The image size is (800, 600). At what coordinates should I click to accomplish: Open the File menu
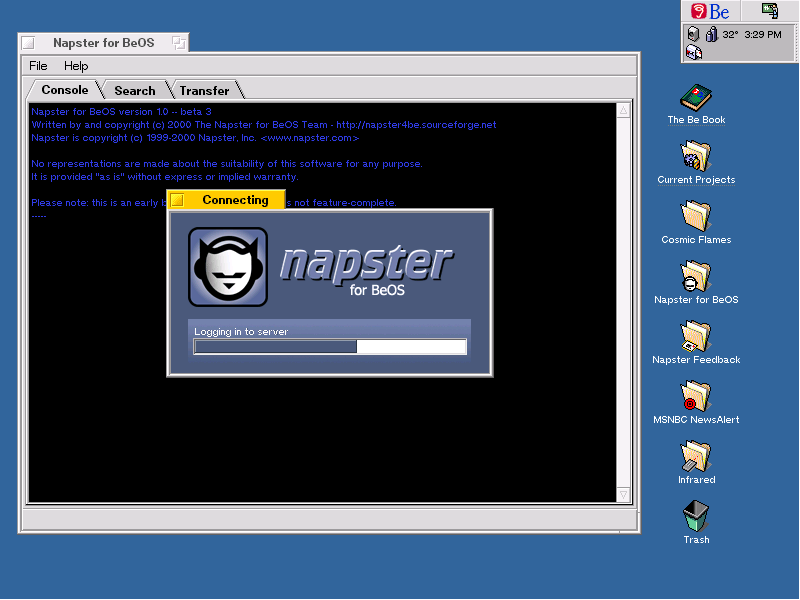(38, 66)
